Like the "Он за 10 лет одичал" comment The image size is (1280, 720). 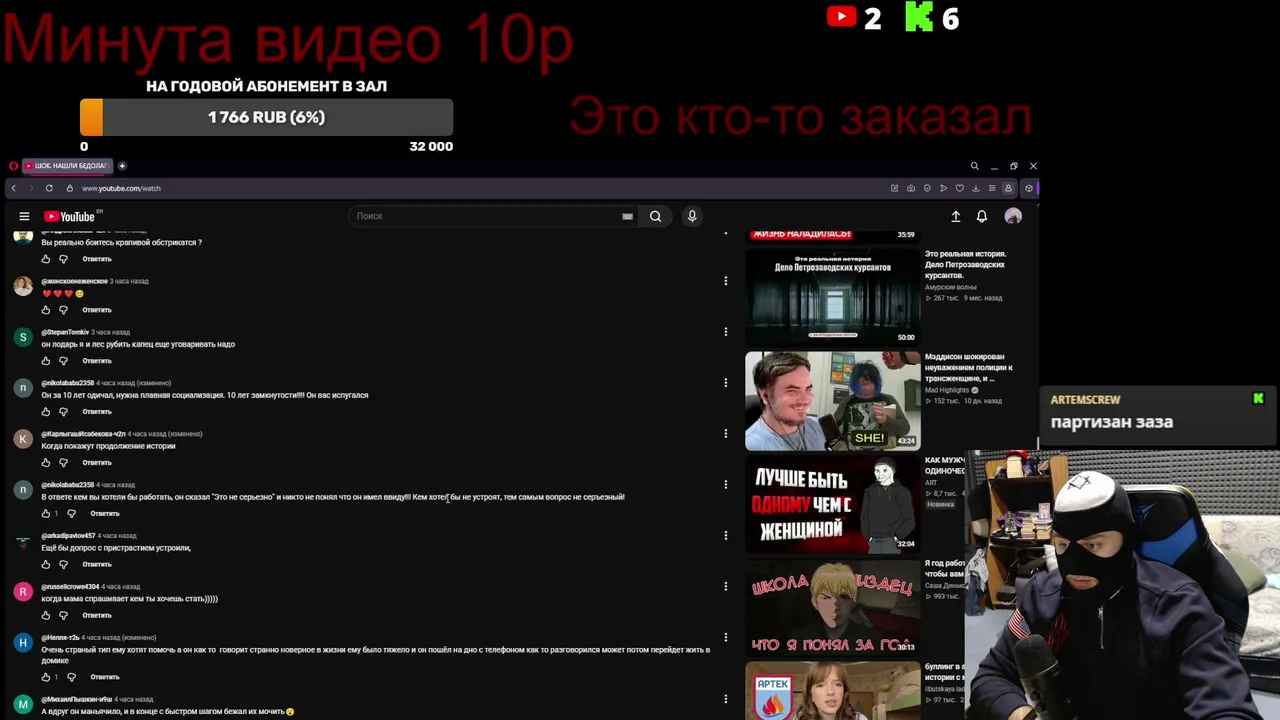pos(45,412)
